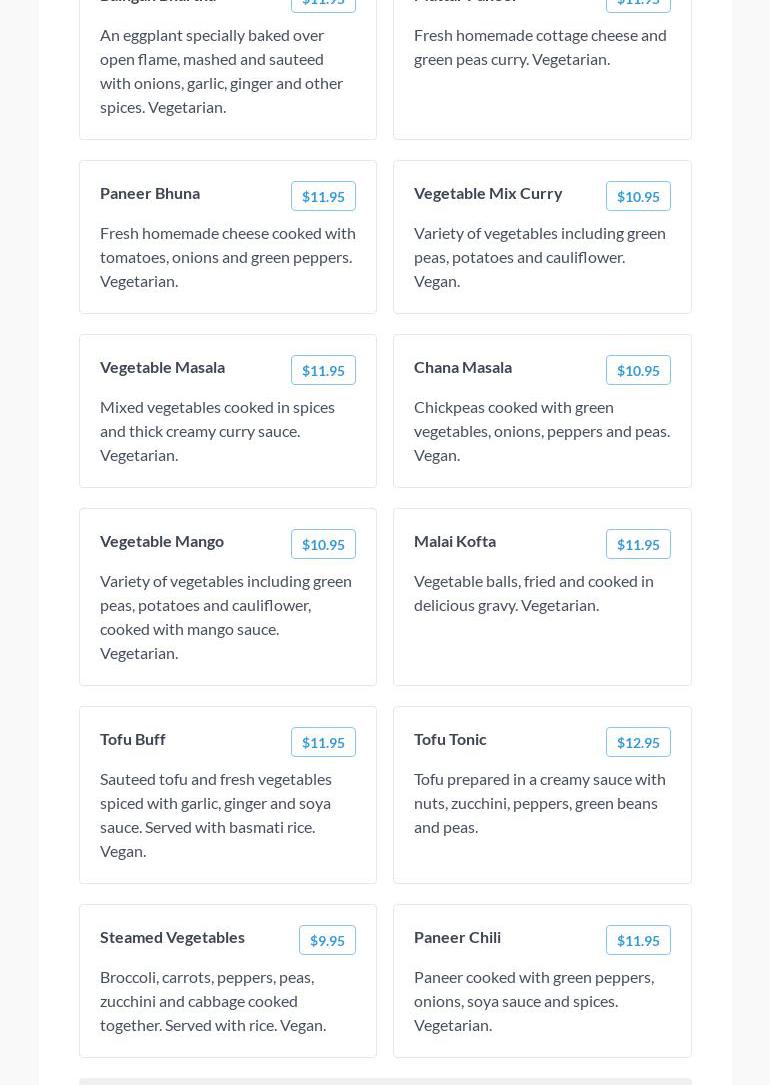Click the Paneer Chili description text

(x=534, y=1000)
